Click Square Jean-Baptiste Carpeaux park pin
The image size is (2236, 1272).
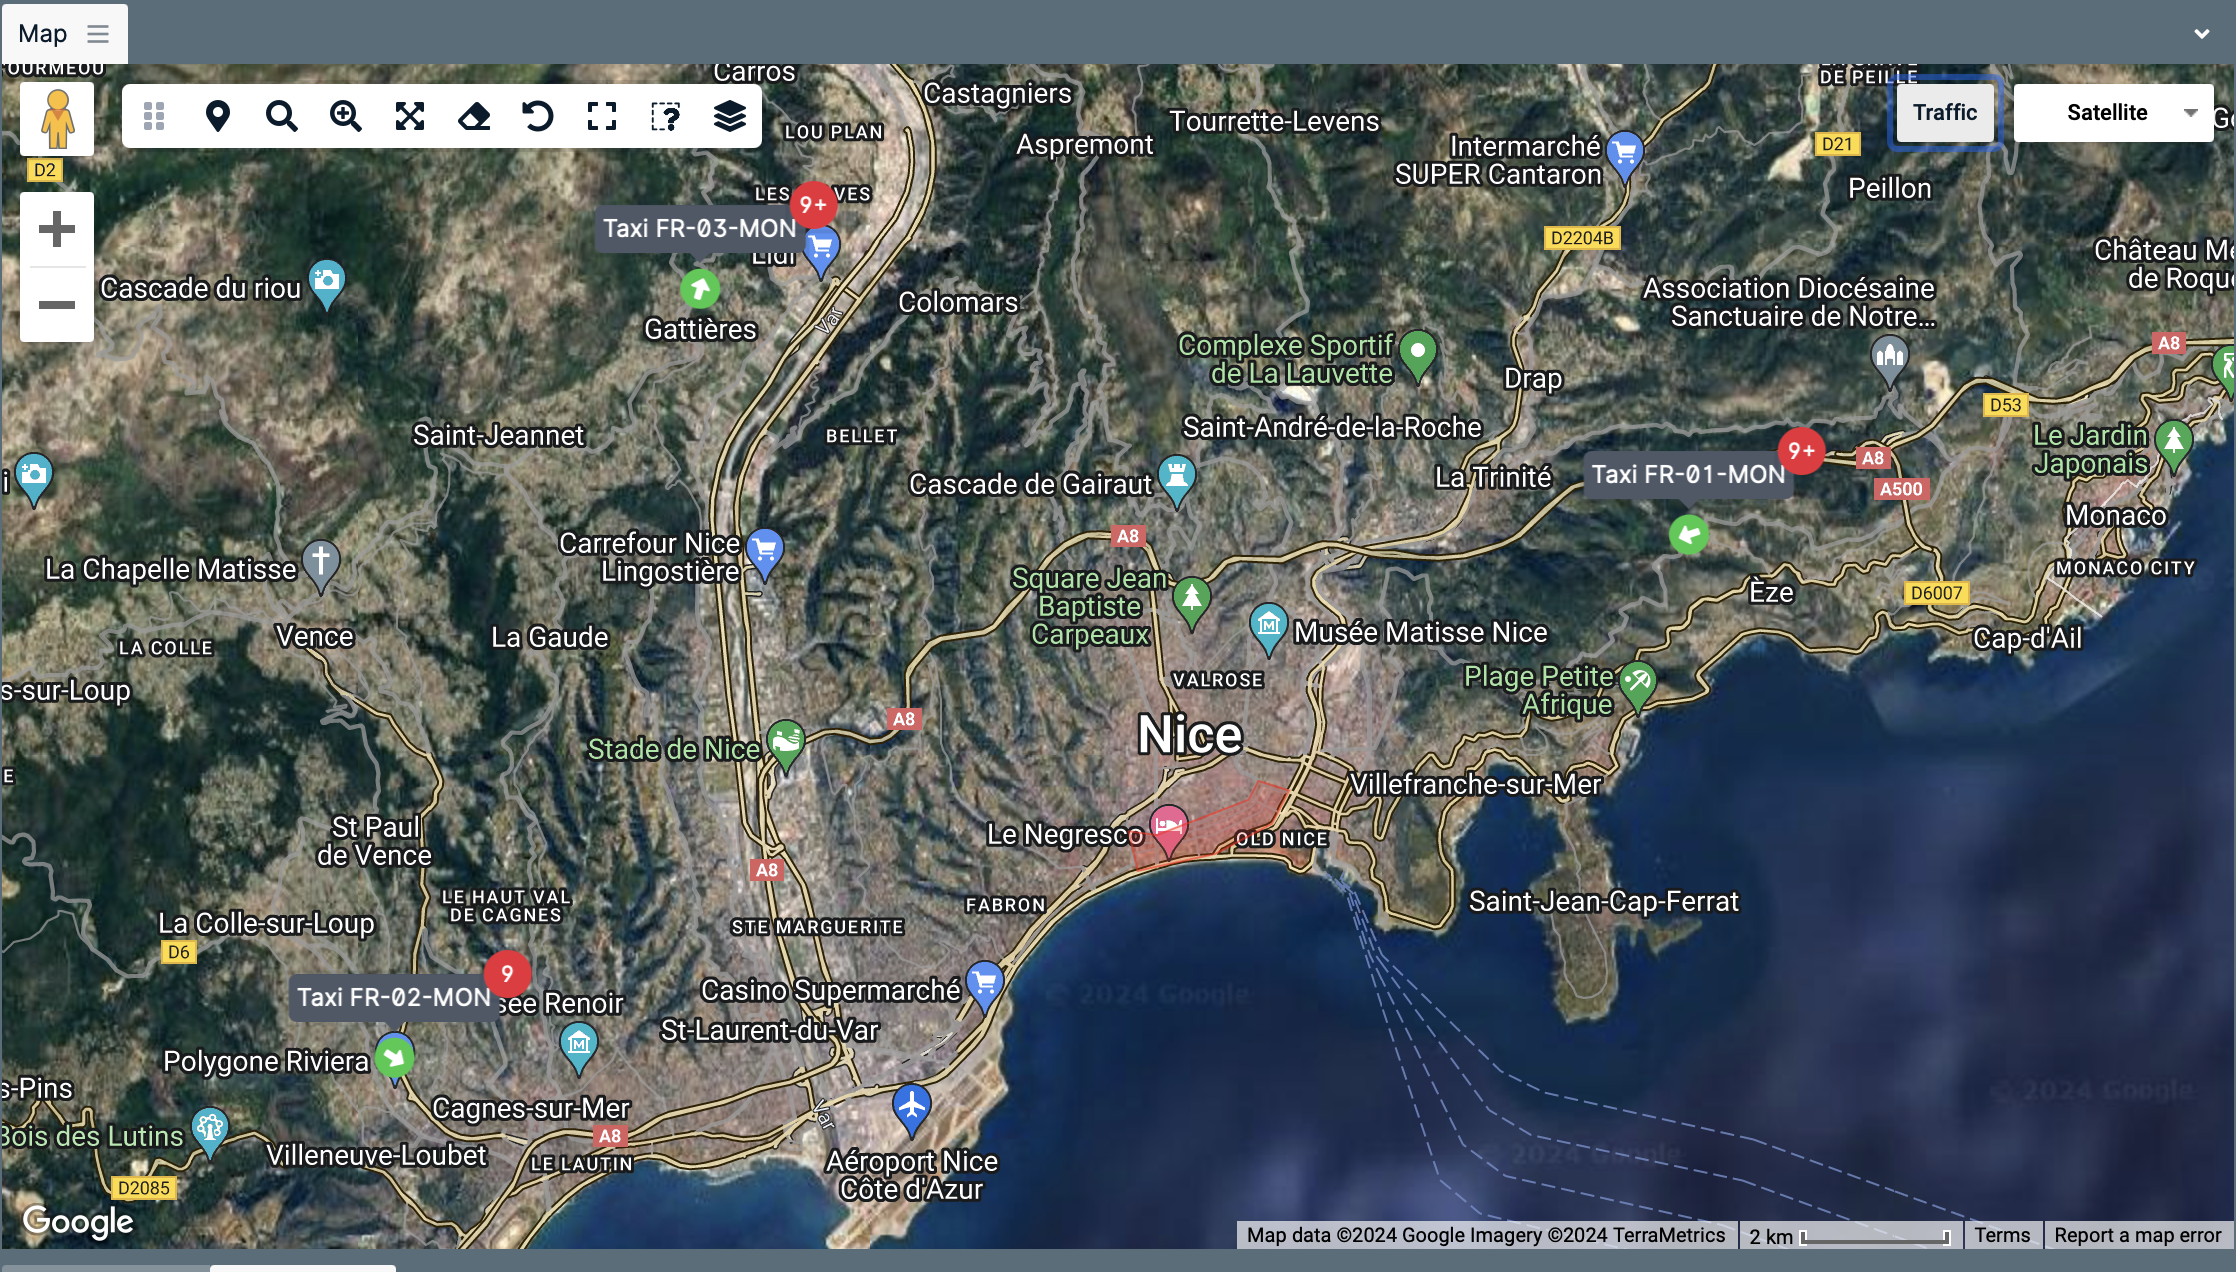tap(1191, 601)
